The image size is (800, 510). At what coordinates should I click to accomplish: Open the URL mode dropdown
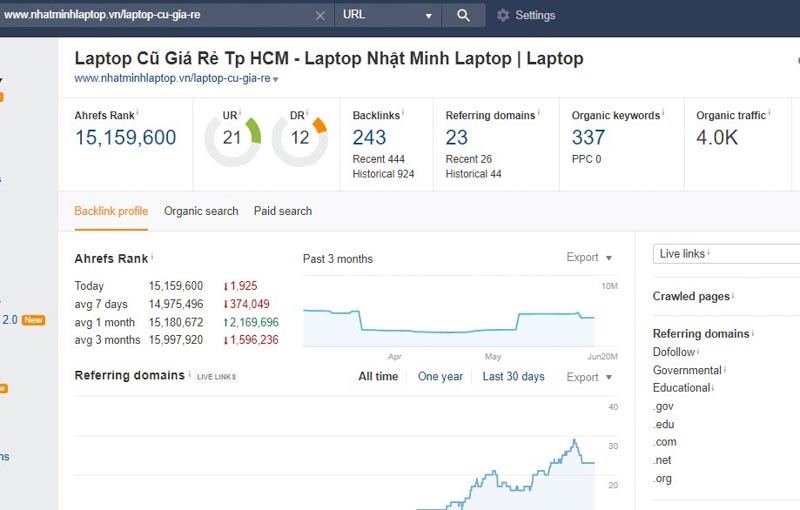tap(388, 15)
